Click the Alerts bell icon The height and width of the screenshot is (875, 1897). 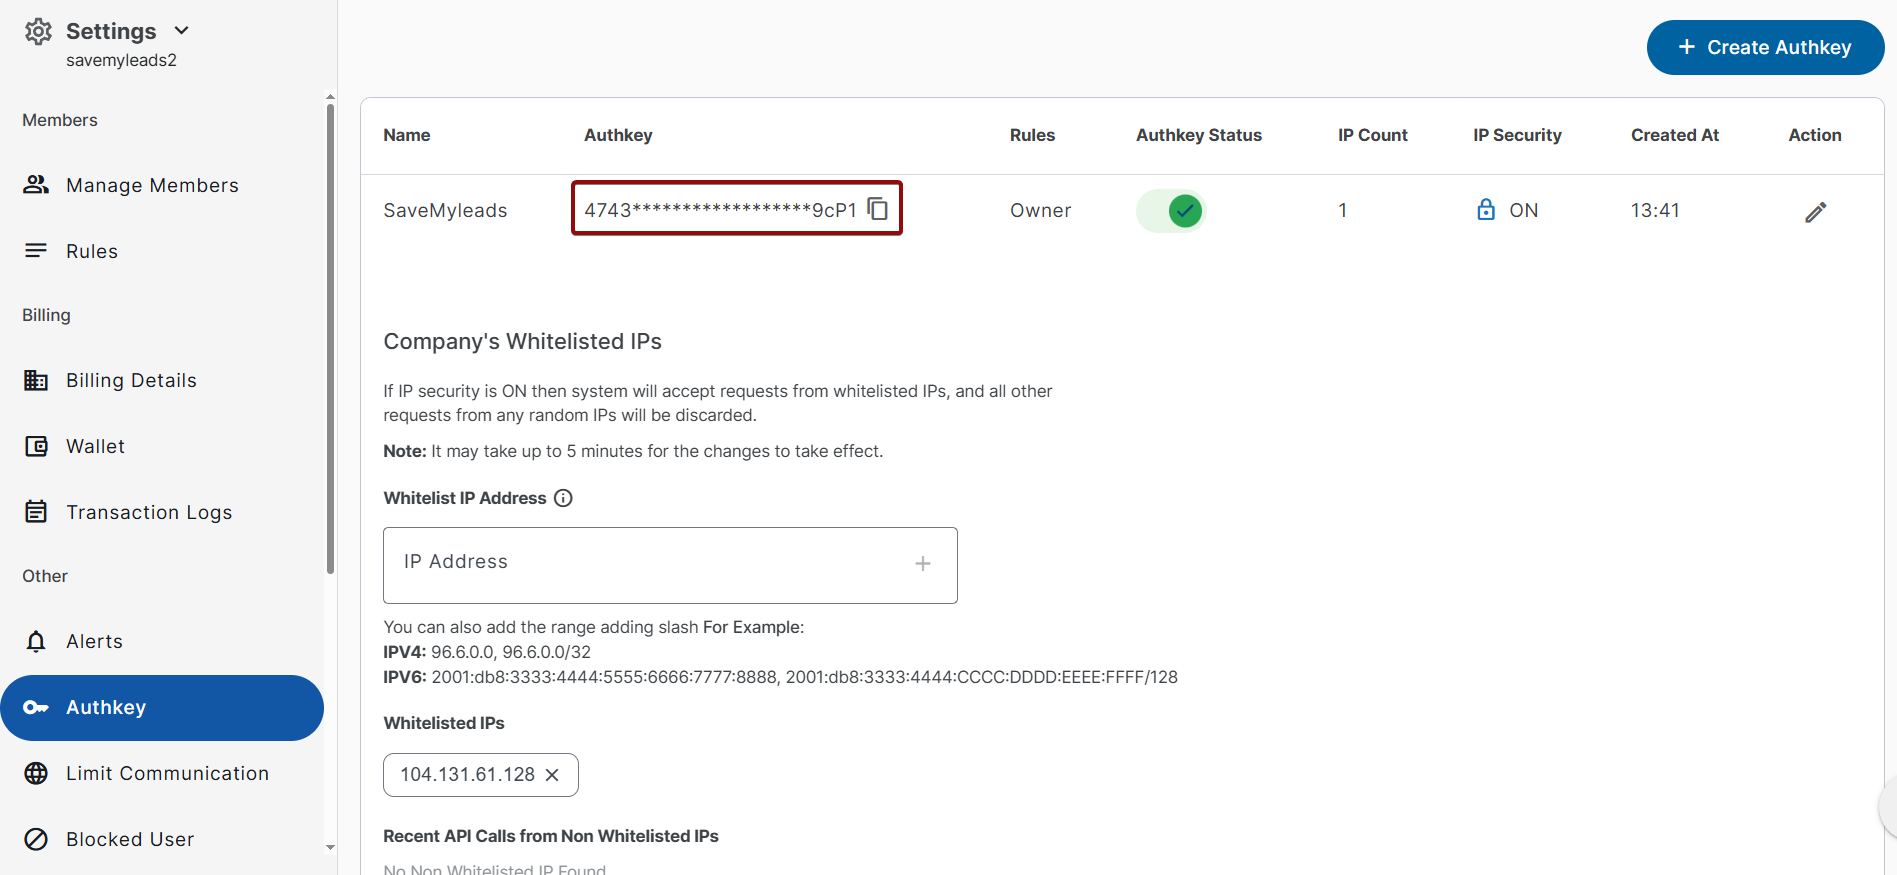point(36,641)
